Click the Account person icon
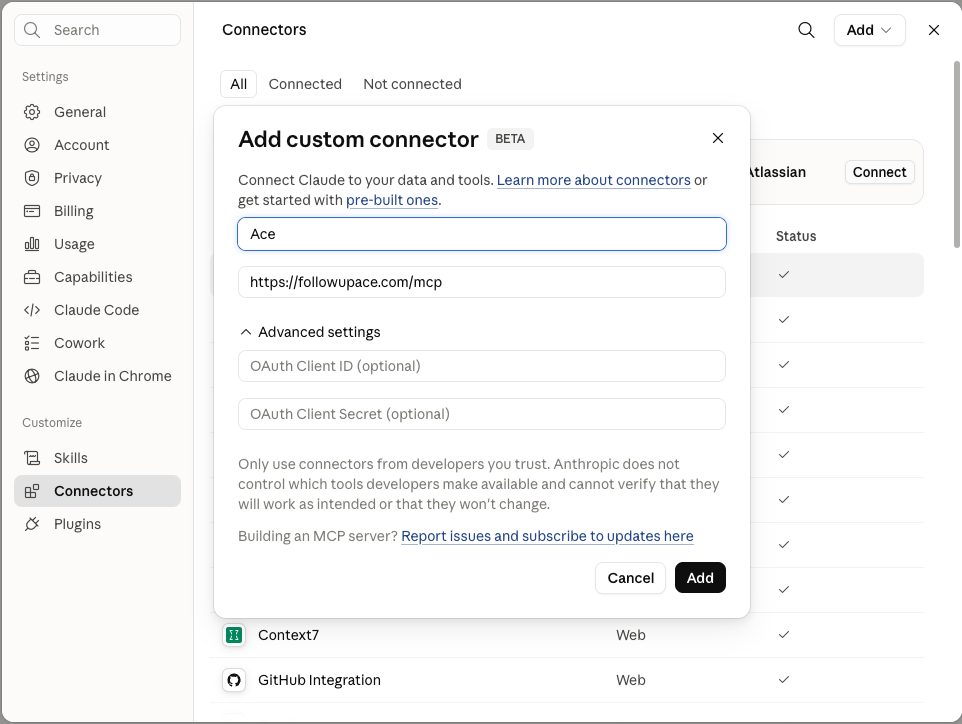The image size is (962, 724). pos(32,145)
